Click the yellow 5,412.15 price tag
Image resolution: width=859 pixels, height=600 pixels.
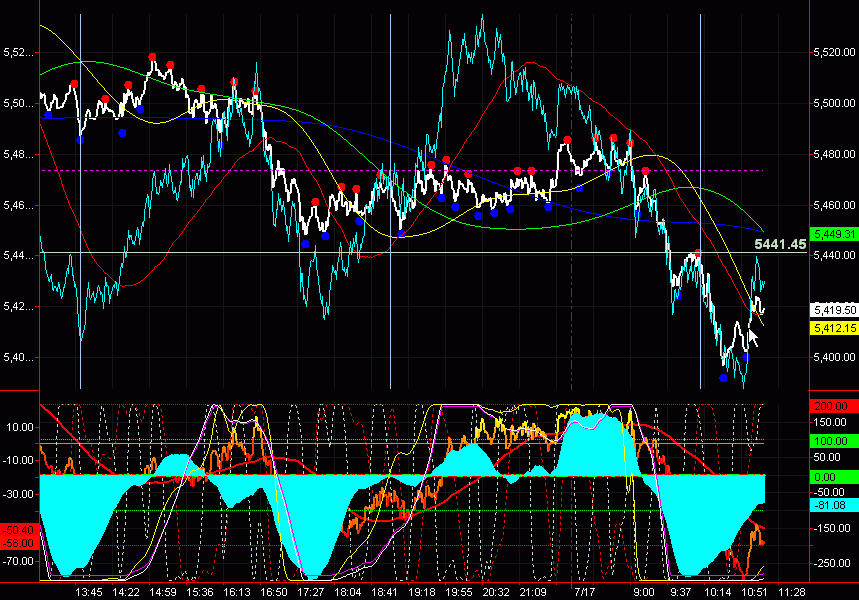click(834, 328)
